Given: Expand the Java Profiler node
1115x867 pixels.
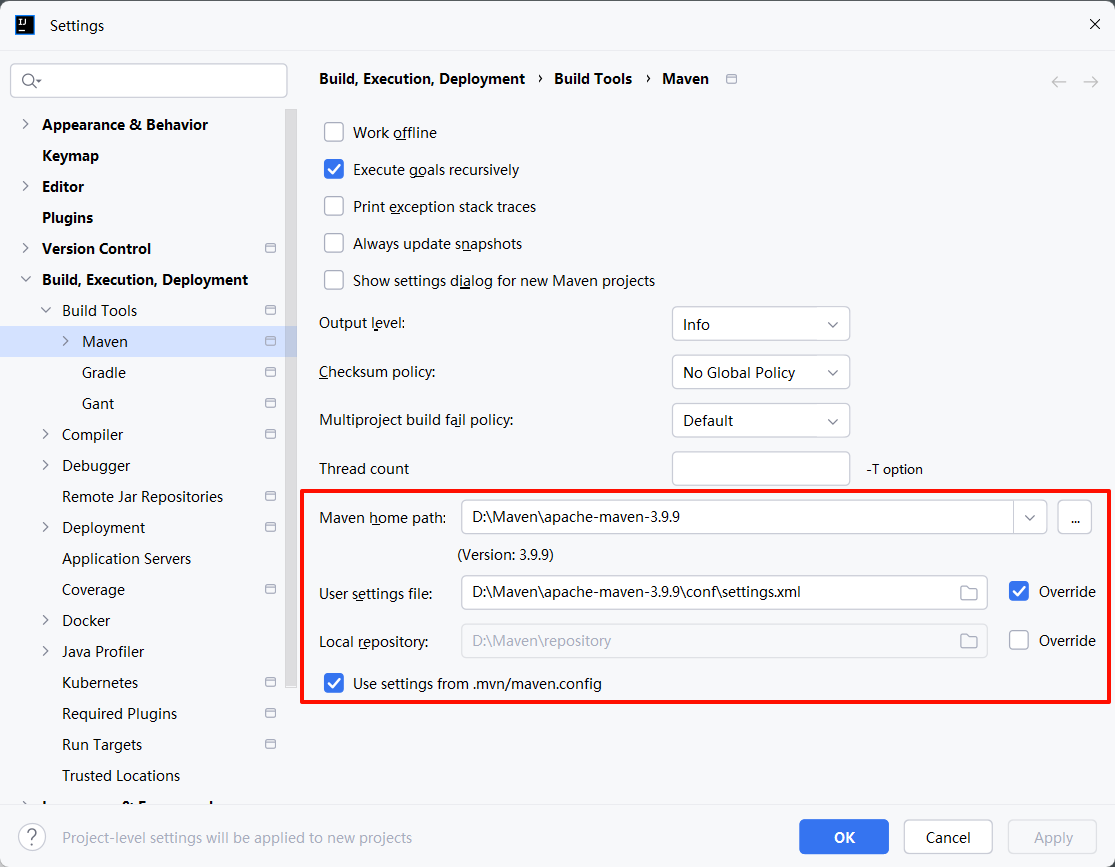Looking at the screenshot, I should tap(46, 651).
